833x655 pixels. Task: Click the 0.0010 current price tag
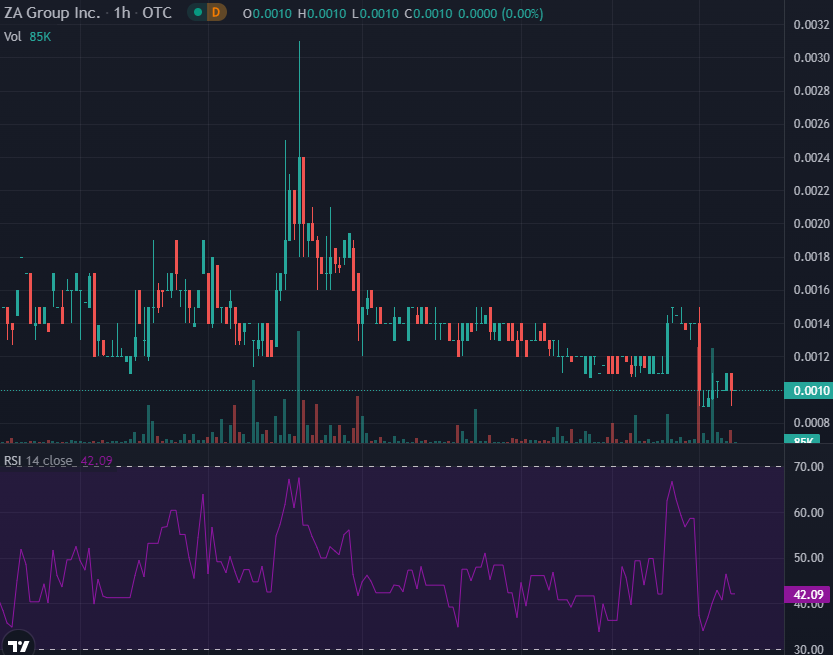click(x=808, y=390)
